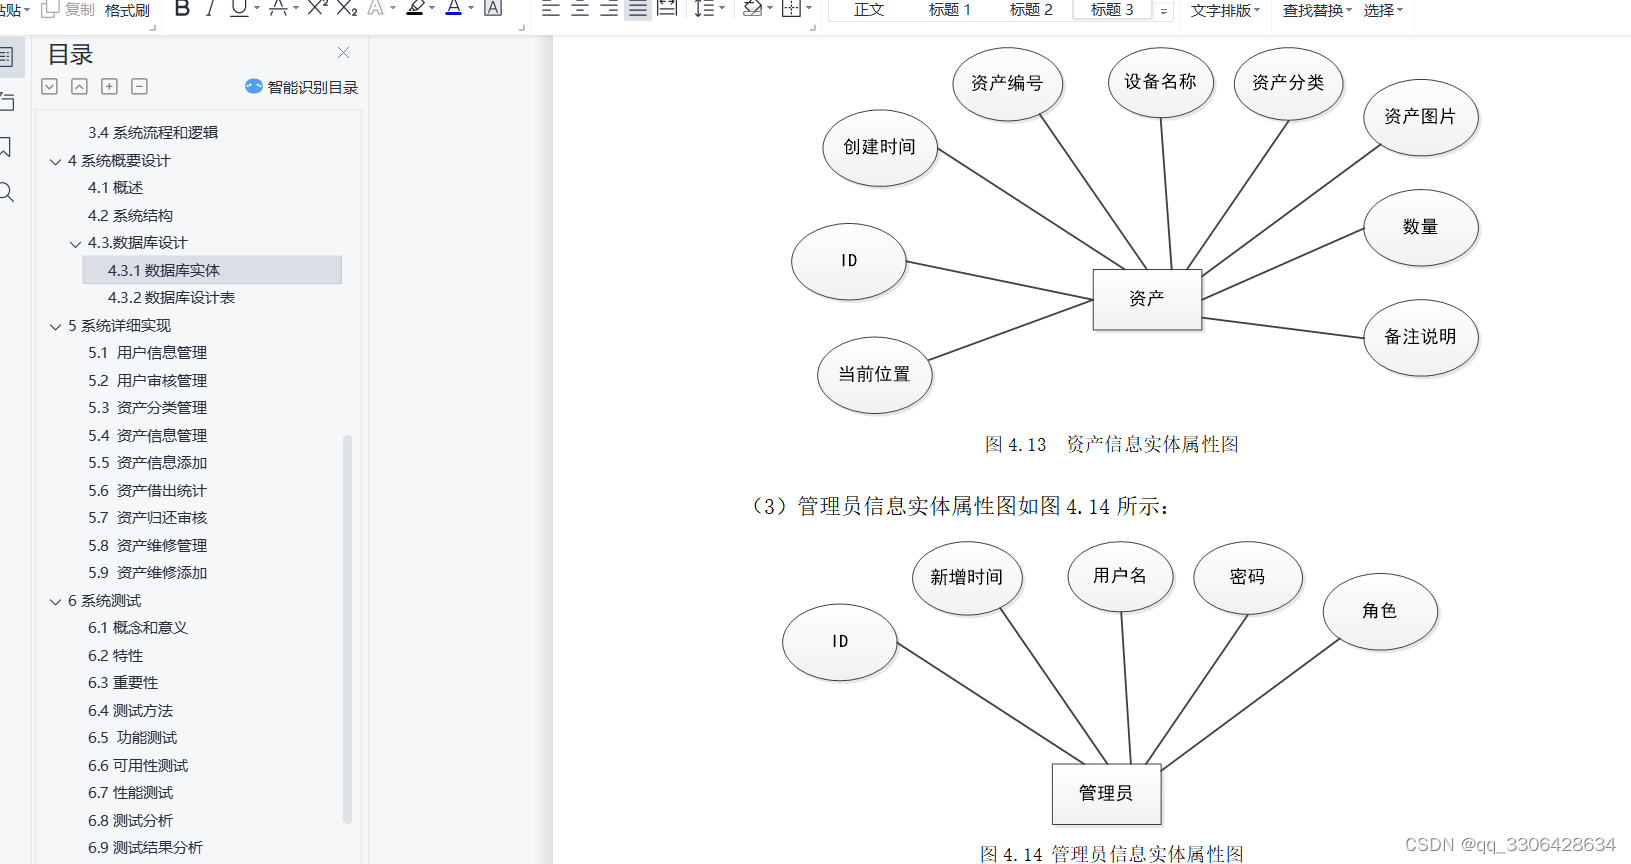The height and width of the screenshot is (864, 1631).
Task: Go to 6.9 测试结果分析 heading
Action: [x=145, y=848]
